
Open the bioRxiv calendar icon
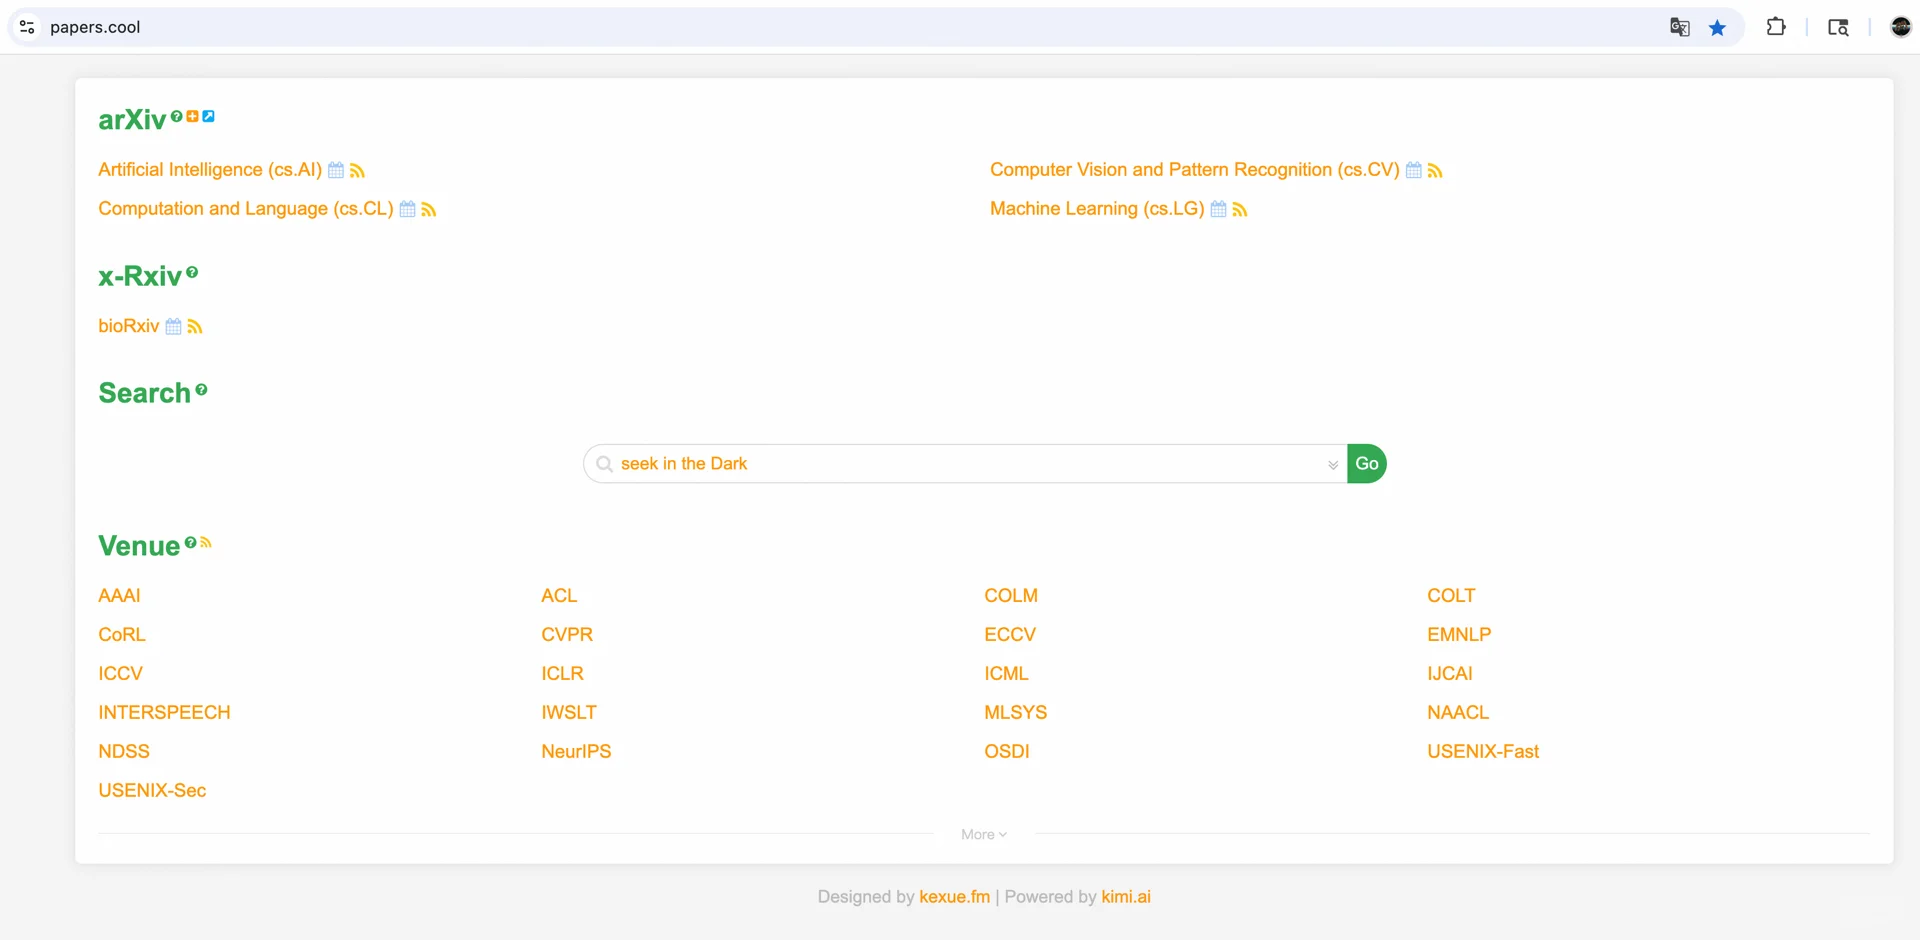[x=173, y=327]
